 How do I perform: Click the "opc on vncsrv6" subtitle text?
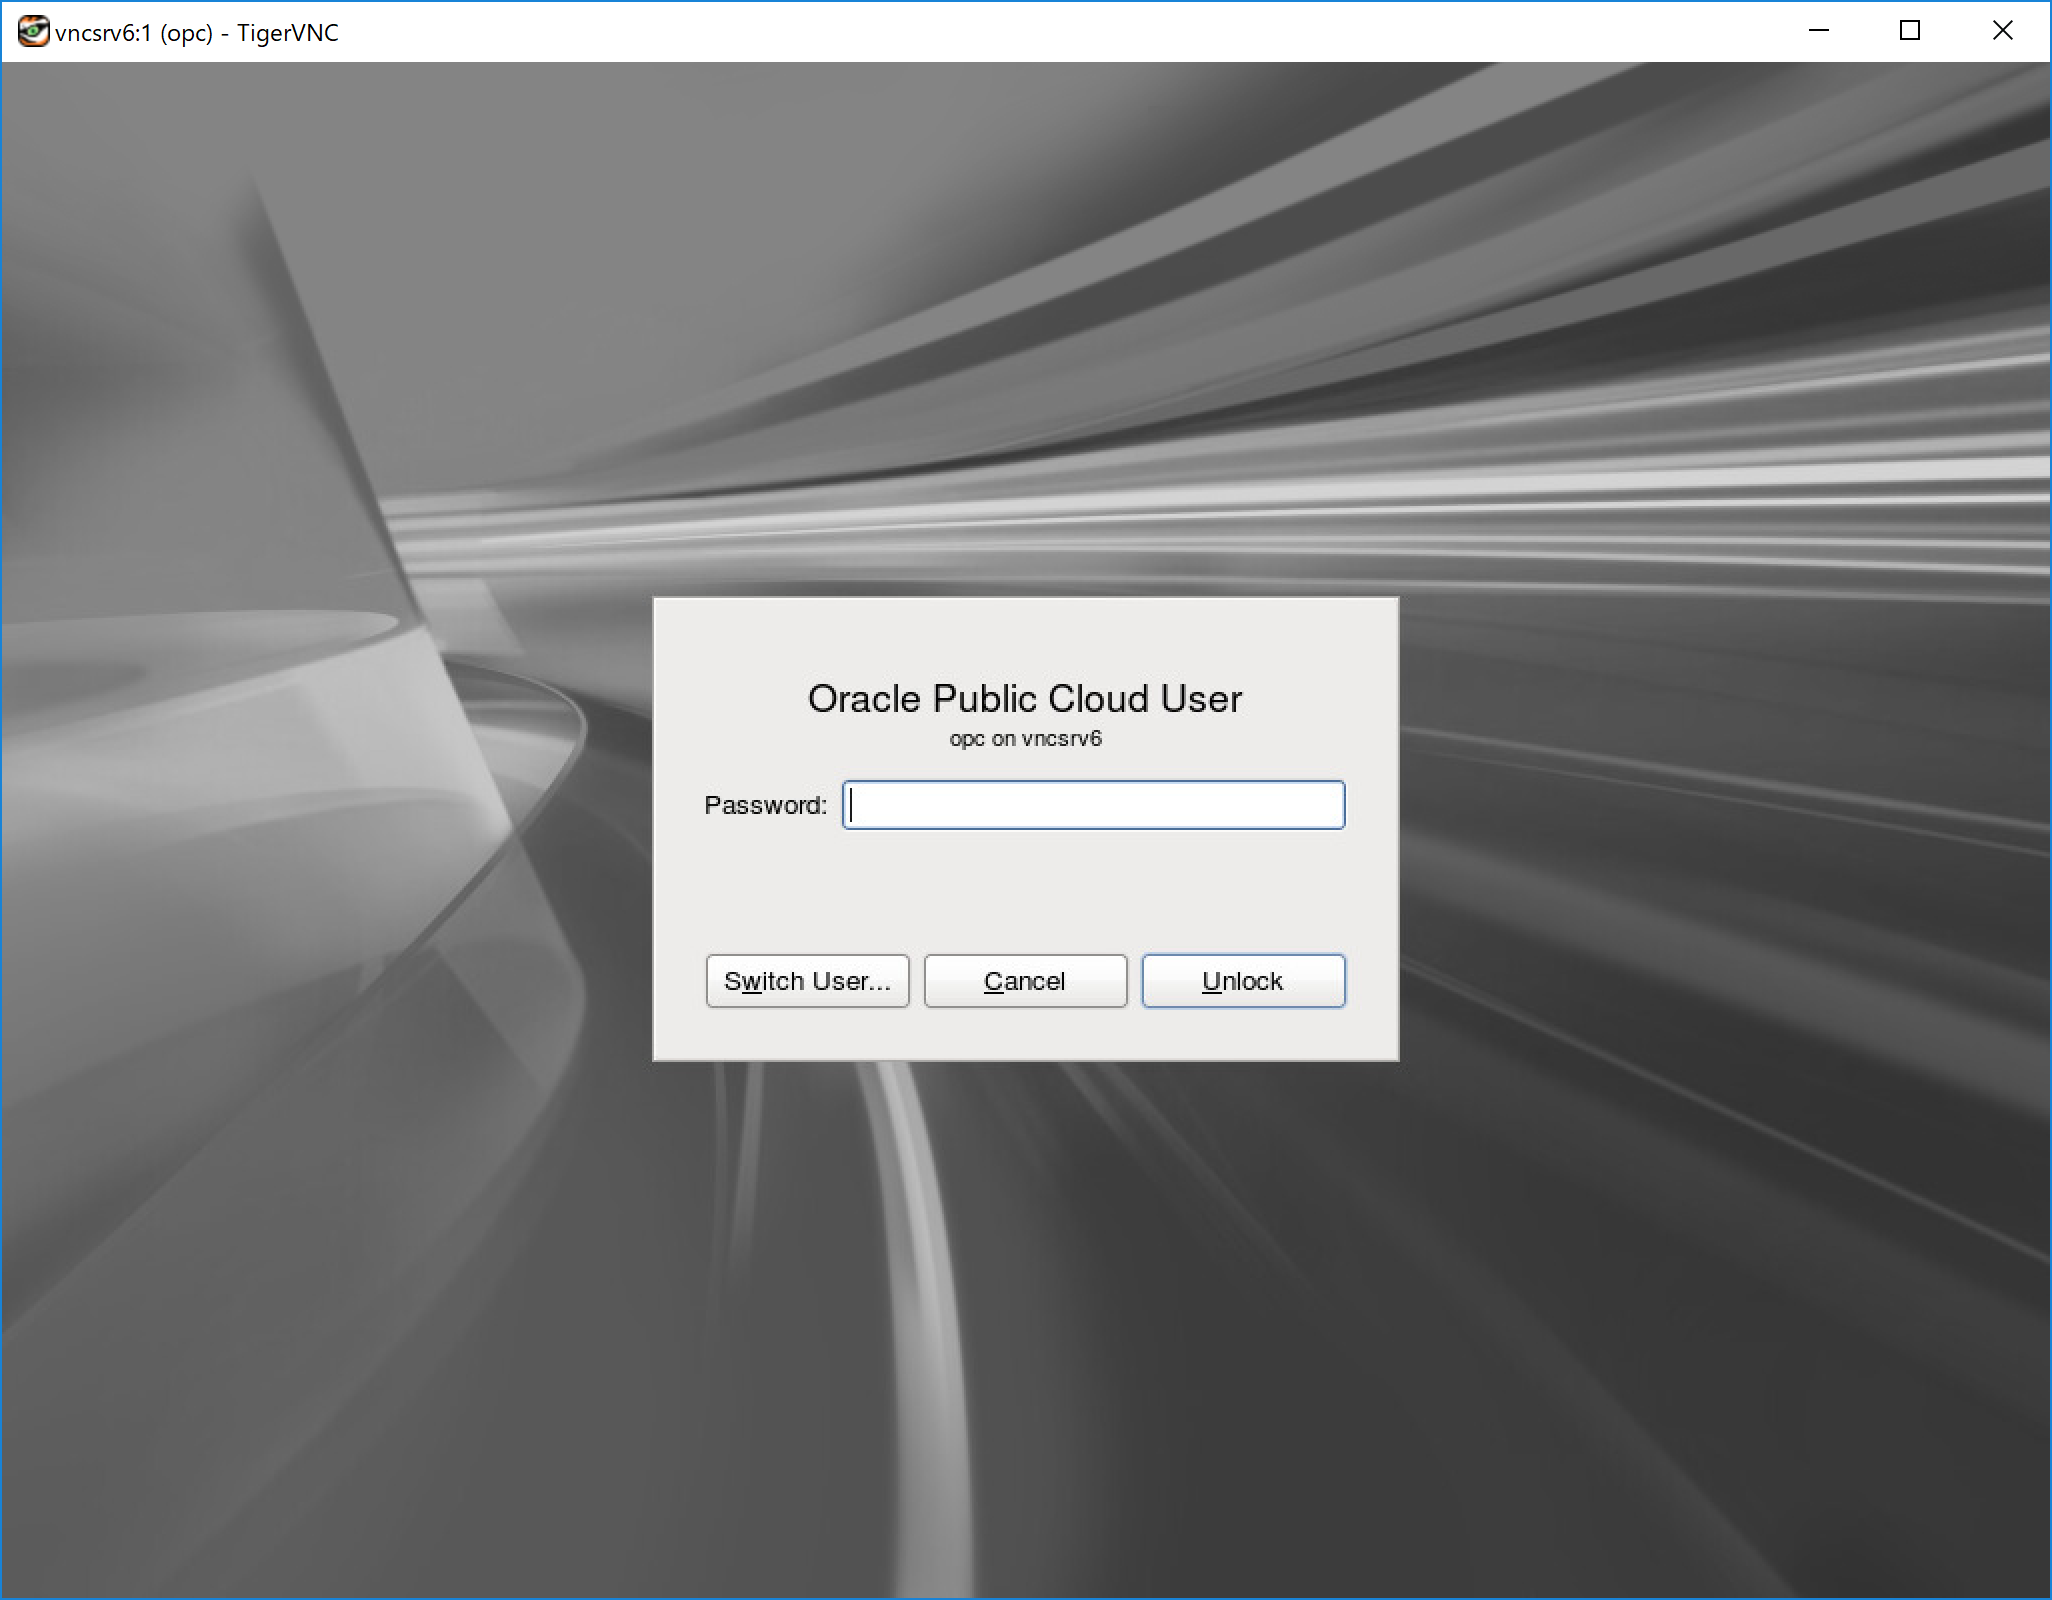pos(1025,739)
